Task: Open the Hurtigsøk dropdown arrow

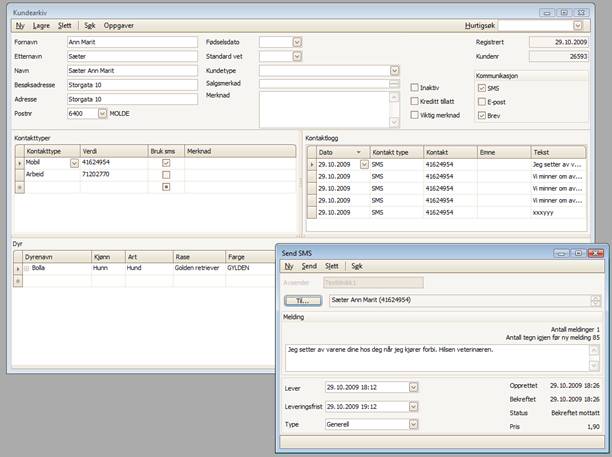Action: pos(578,26)
